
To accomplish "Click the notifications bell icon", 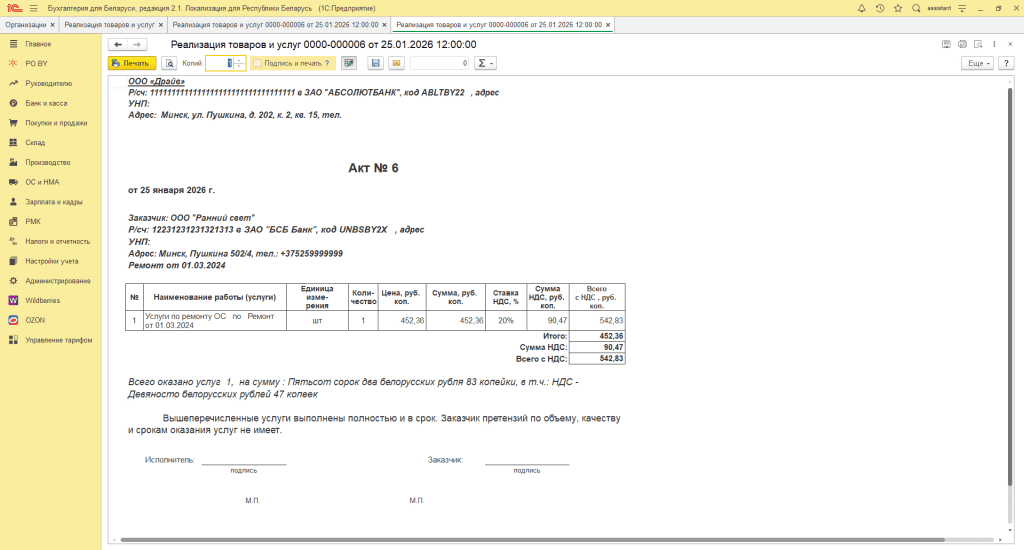I will [862, 8].
